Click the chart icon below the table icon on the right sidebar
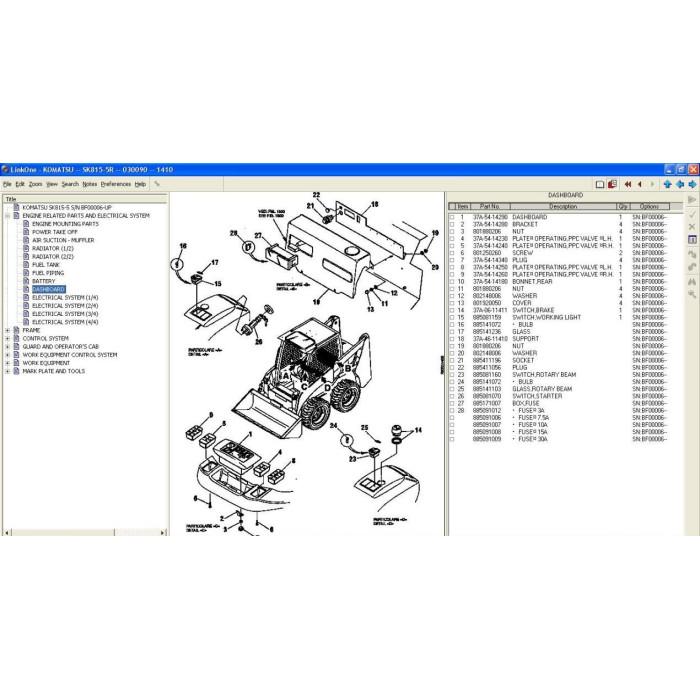The width and height of the screenshot is (700, 700). pos(692,254)
